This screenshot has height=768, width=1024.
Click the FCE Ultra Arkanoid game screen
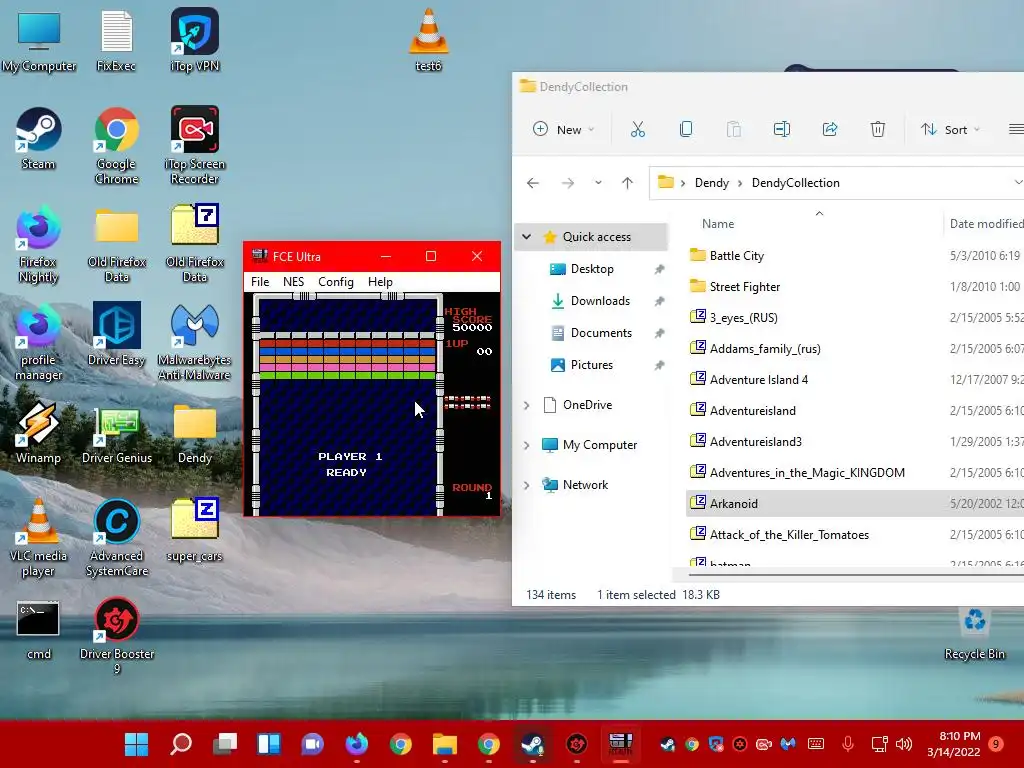click(372, 404)
